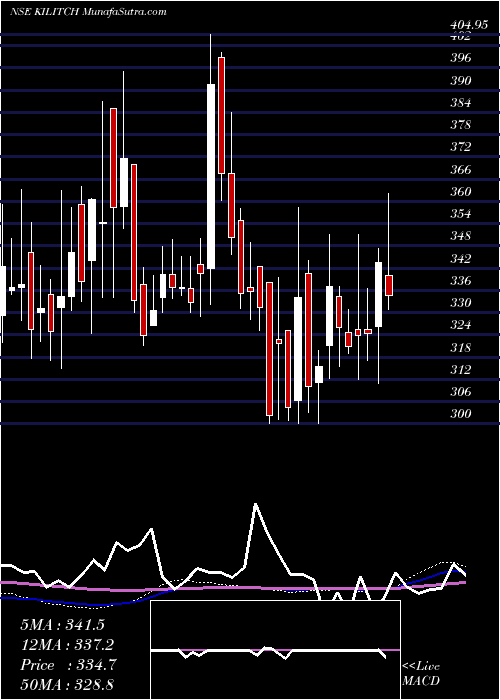Viewport: 500px width, 700px height.
Task: Select the Price : 334.7 reading
Action: pyautogui.click(x=68, y=665)
